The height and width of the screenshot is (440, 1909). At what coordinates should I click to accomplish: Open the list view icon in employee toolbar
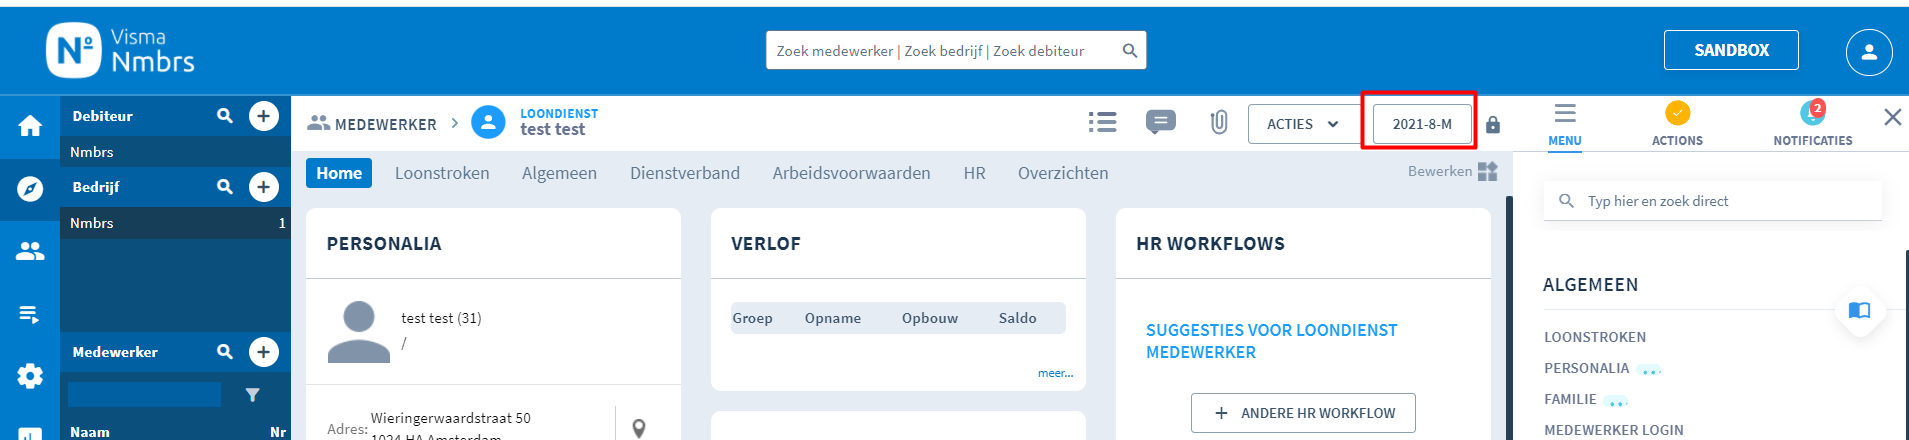point(1103,122)
